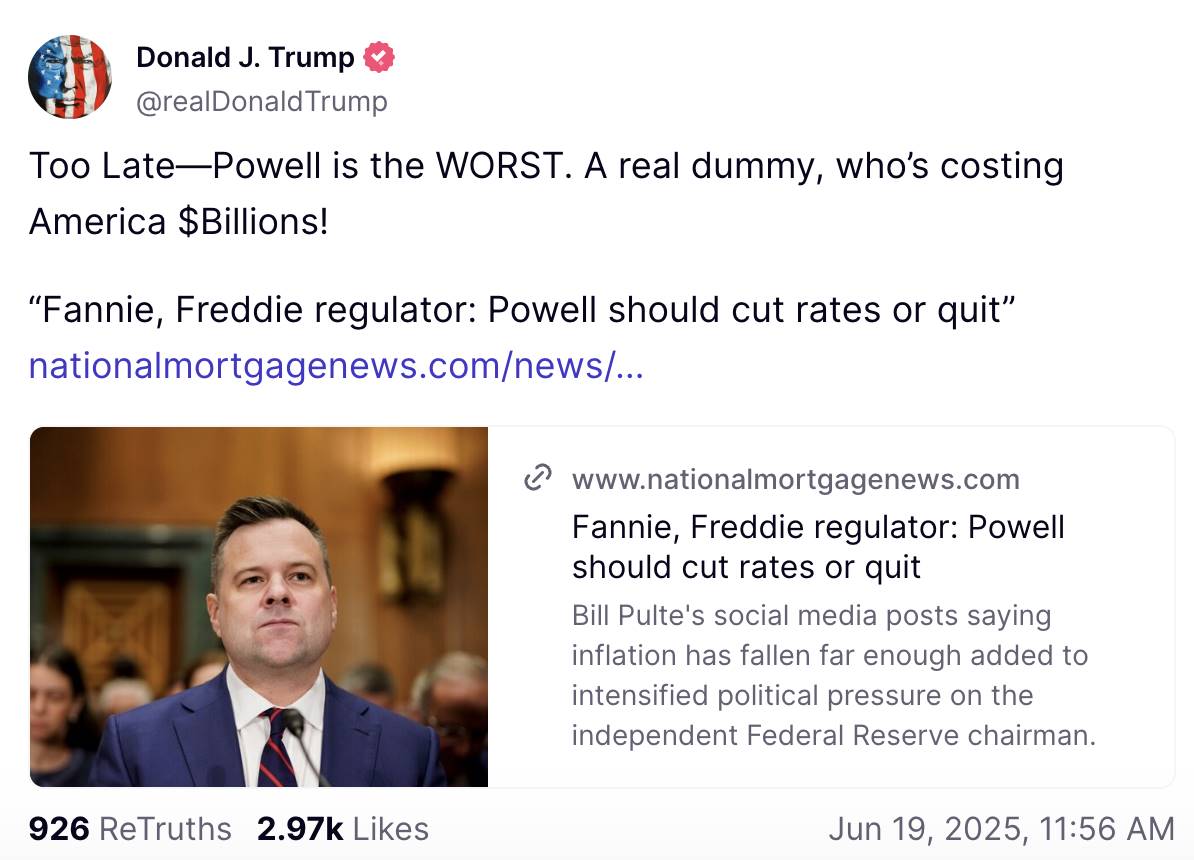Click the Jun 19, 2025 timestamp
Viewport: 1194px width, 860px height.
(1001, 829)
